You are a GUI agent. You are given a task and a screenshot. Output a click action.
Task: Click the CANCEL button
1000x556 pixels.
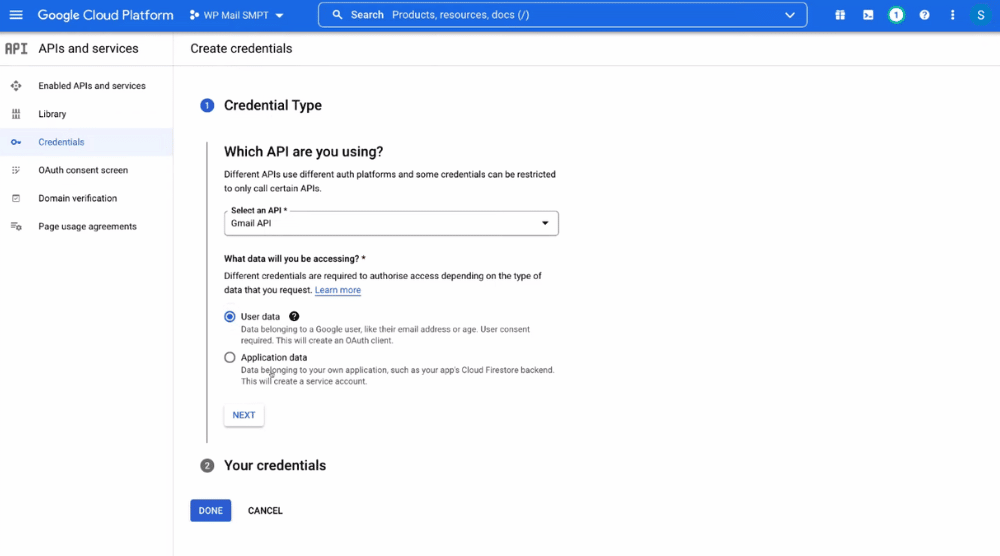[265, 510]
